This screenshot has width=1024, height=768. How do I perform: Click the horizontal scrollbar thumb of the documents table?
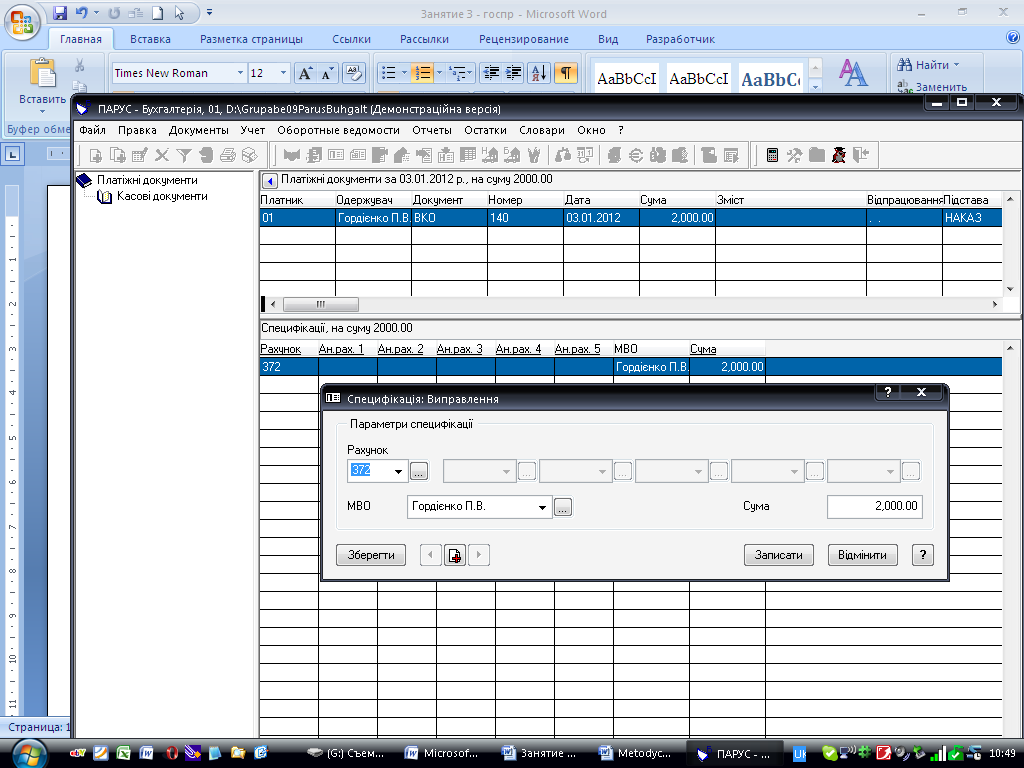point(321,304)
